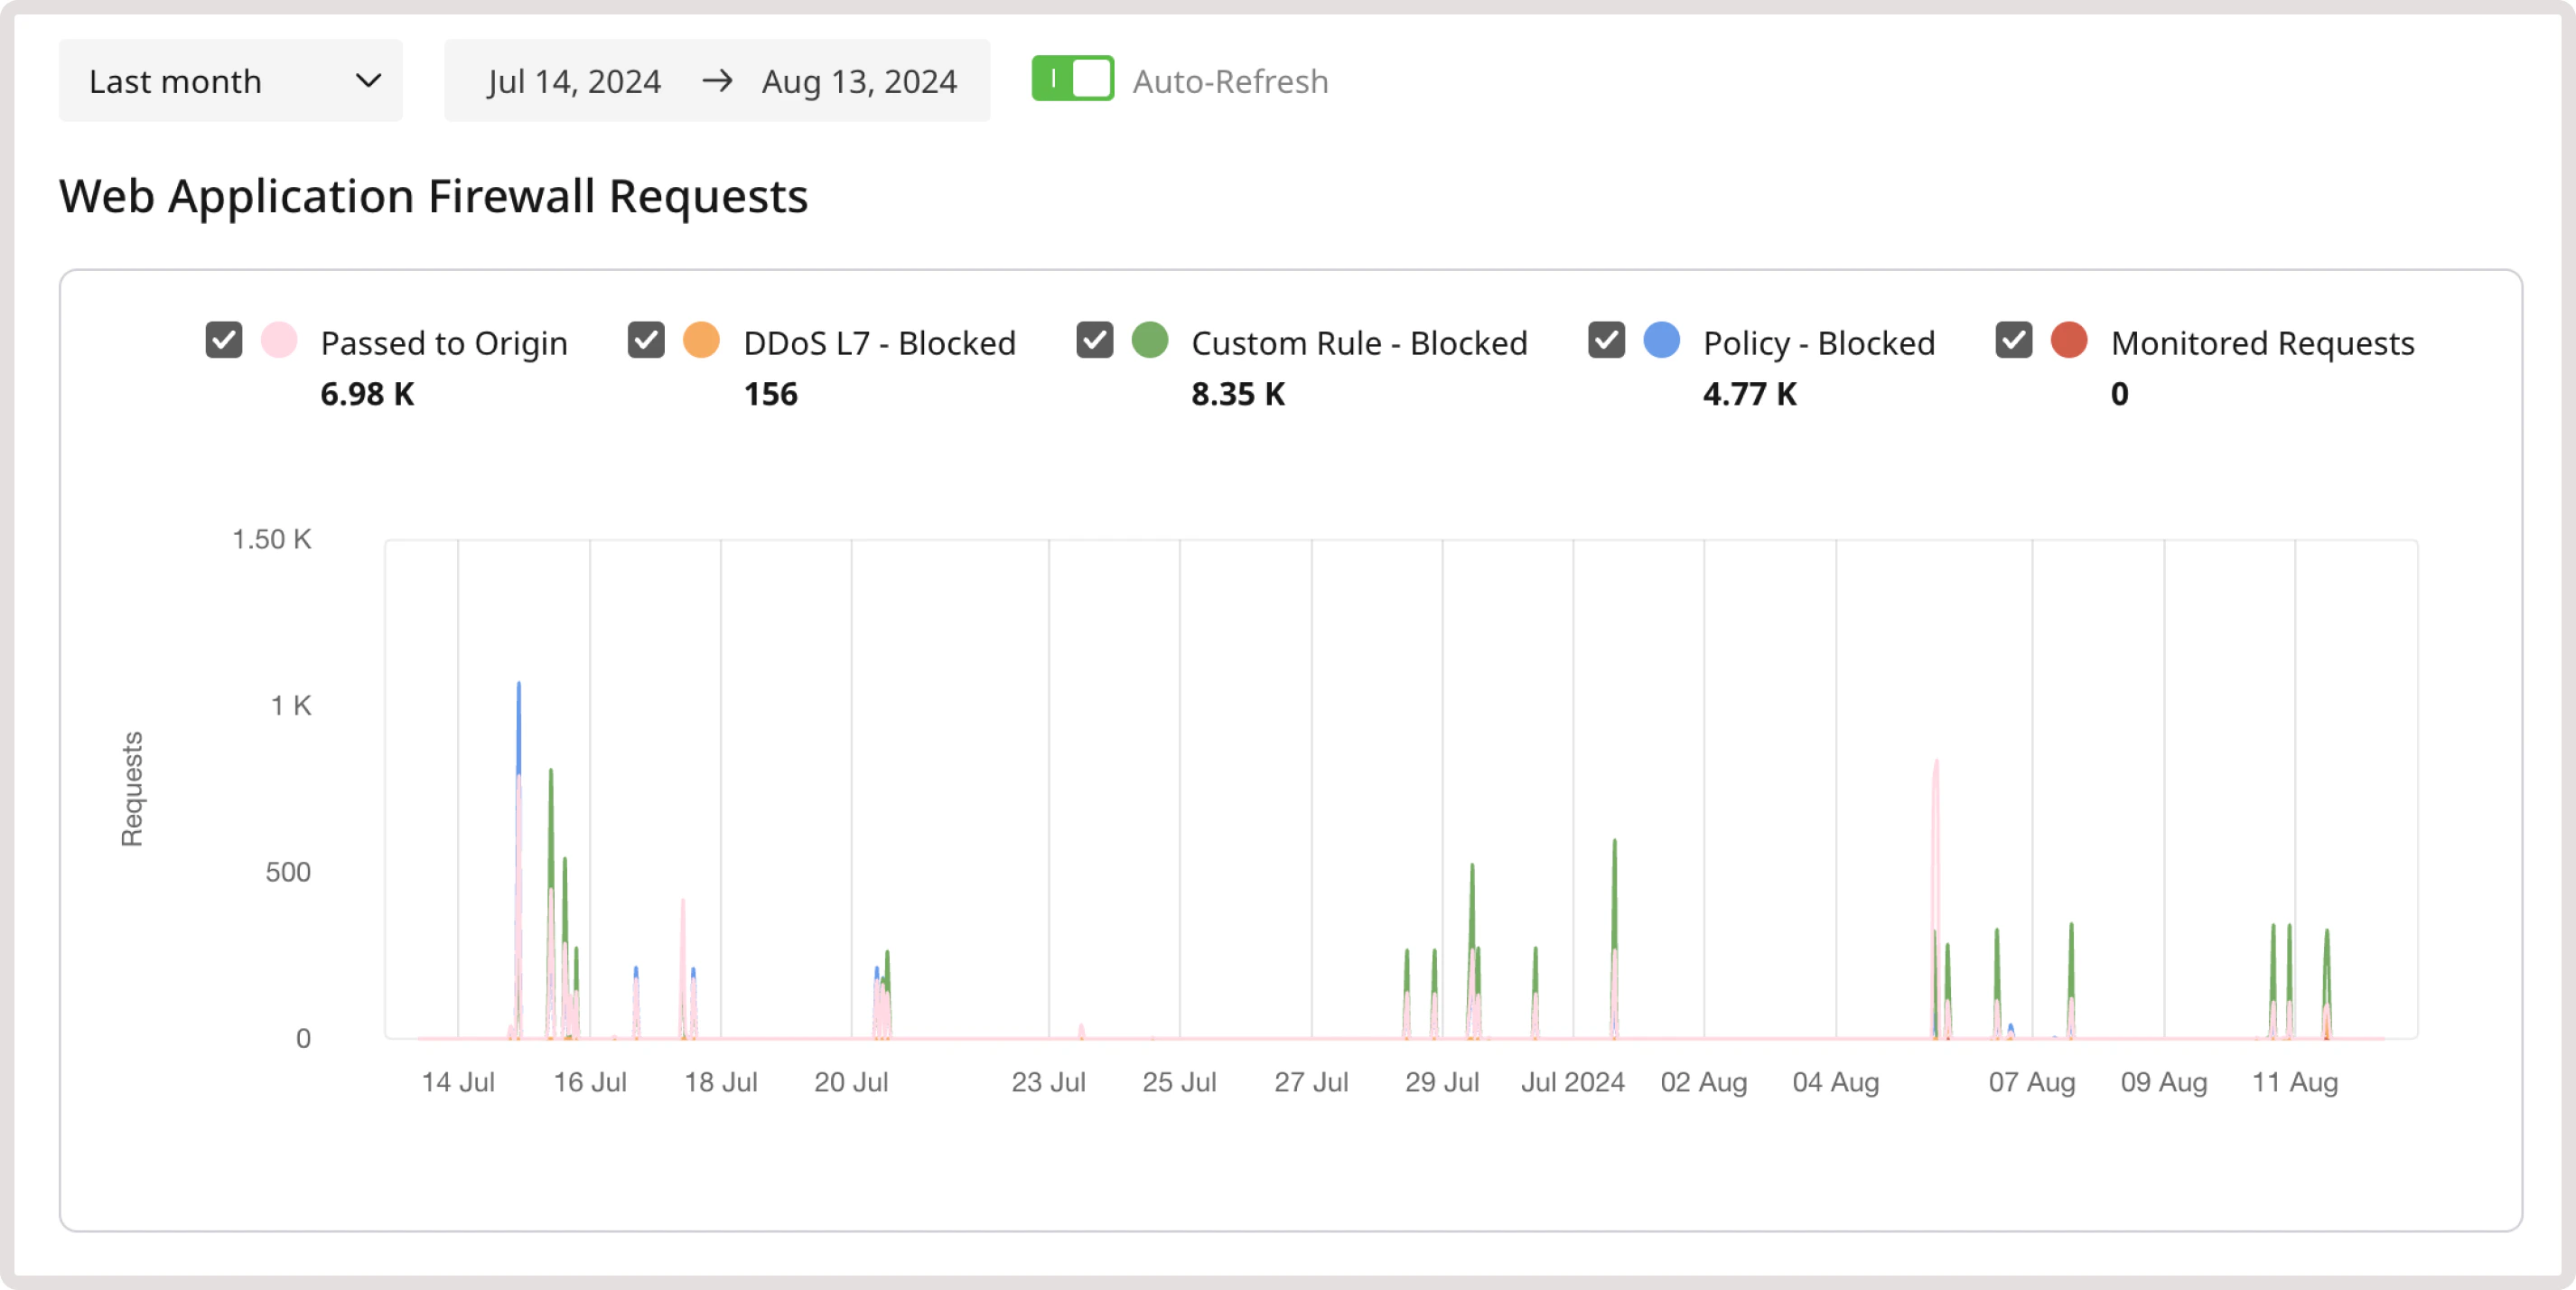Click the blue Policy Blocked color dot
The width and height of the screenshot is (2576, 1290).
[x=1662, y=341]
